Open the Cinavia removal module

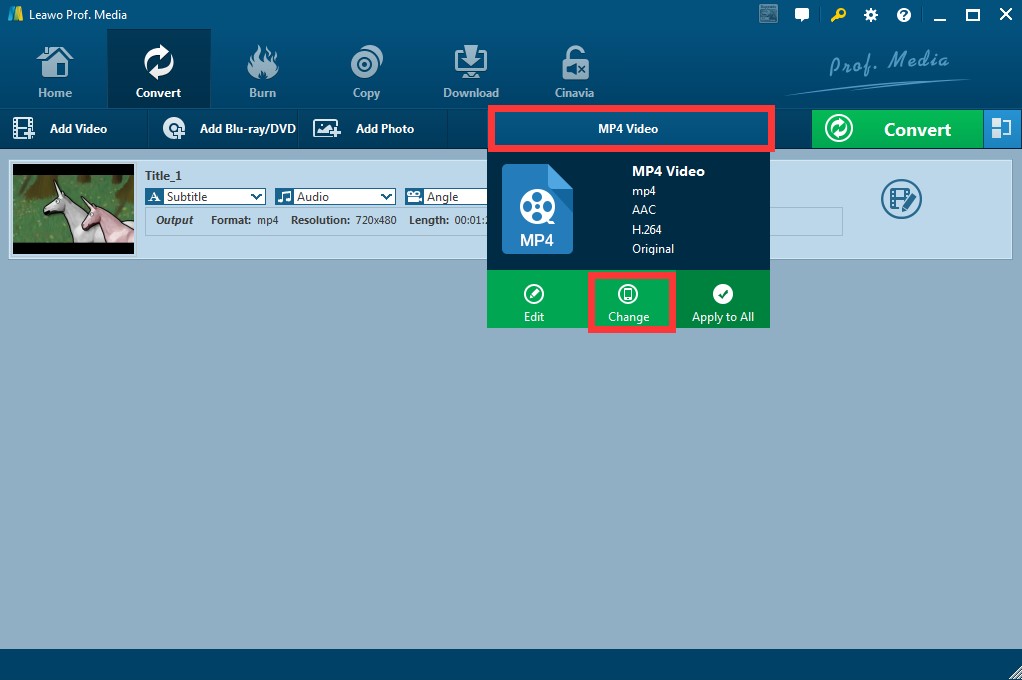[x=574, y=72]
